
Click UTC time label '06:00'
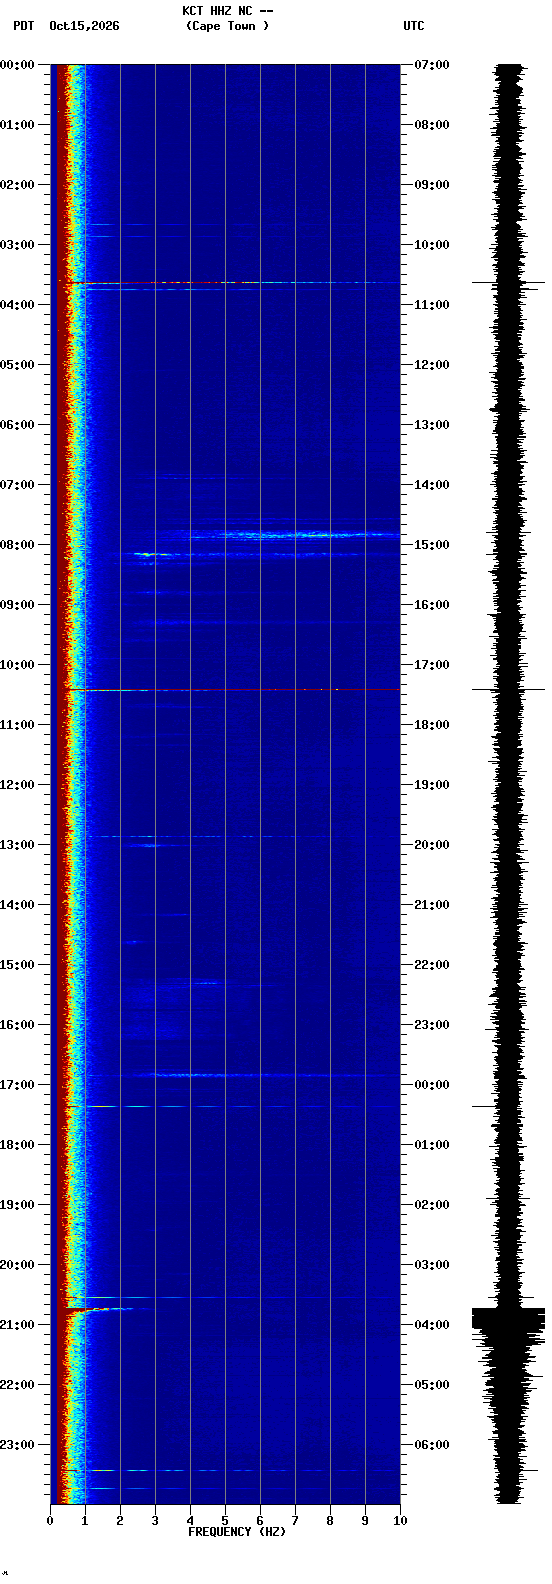point(432,1445)
